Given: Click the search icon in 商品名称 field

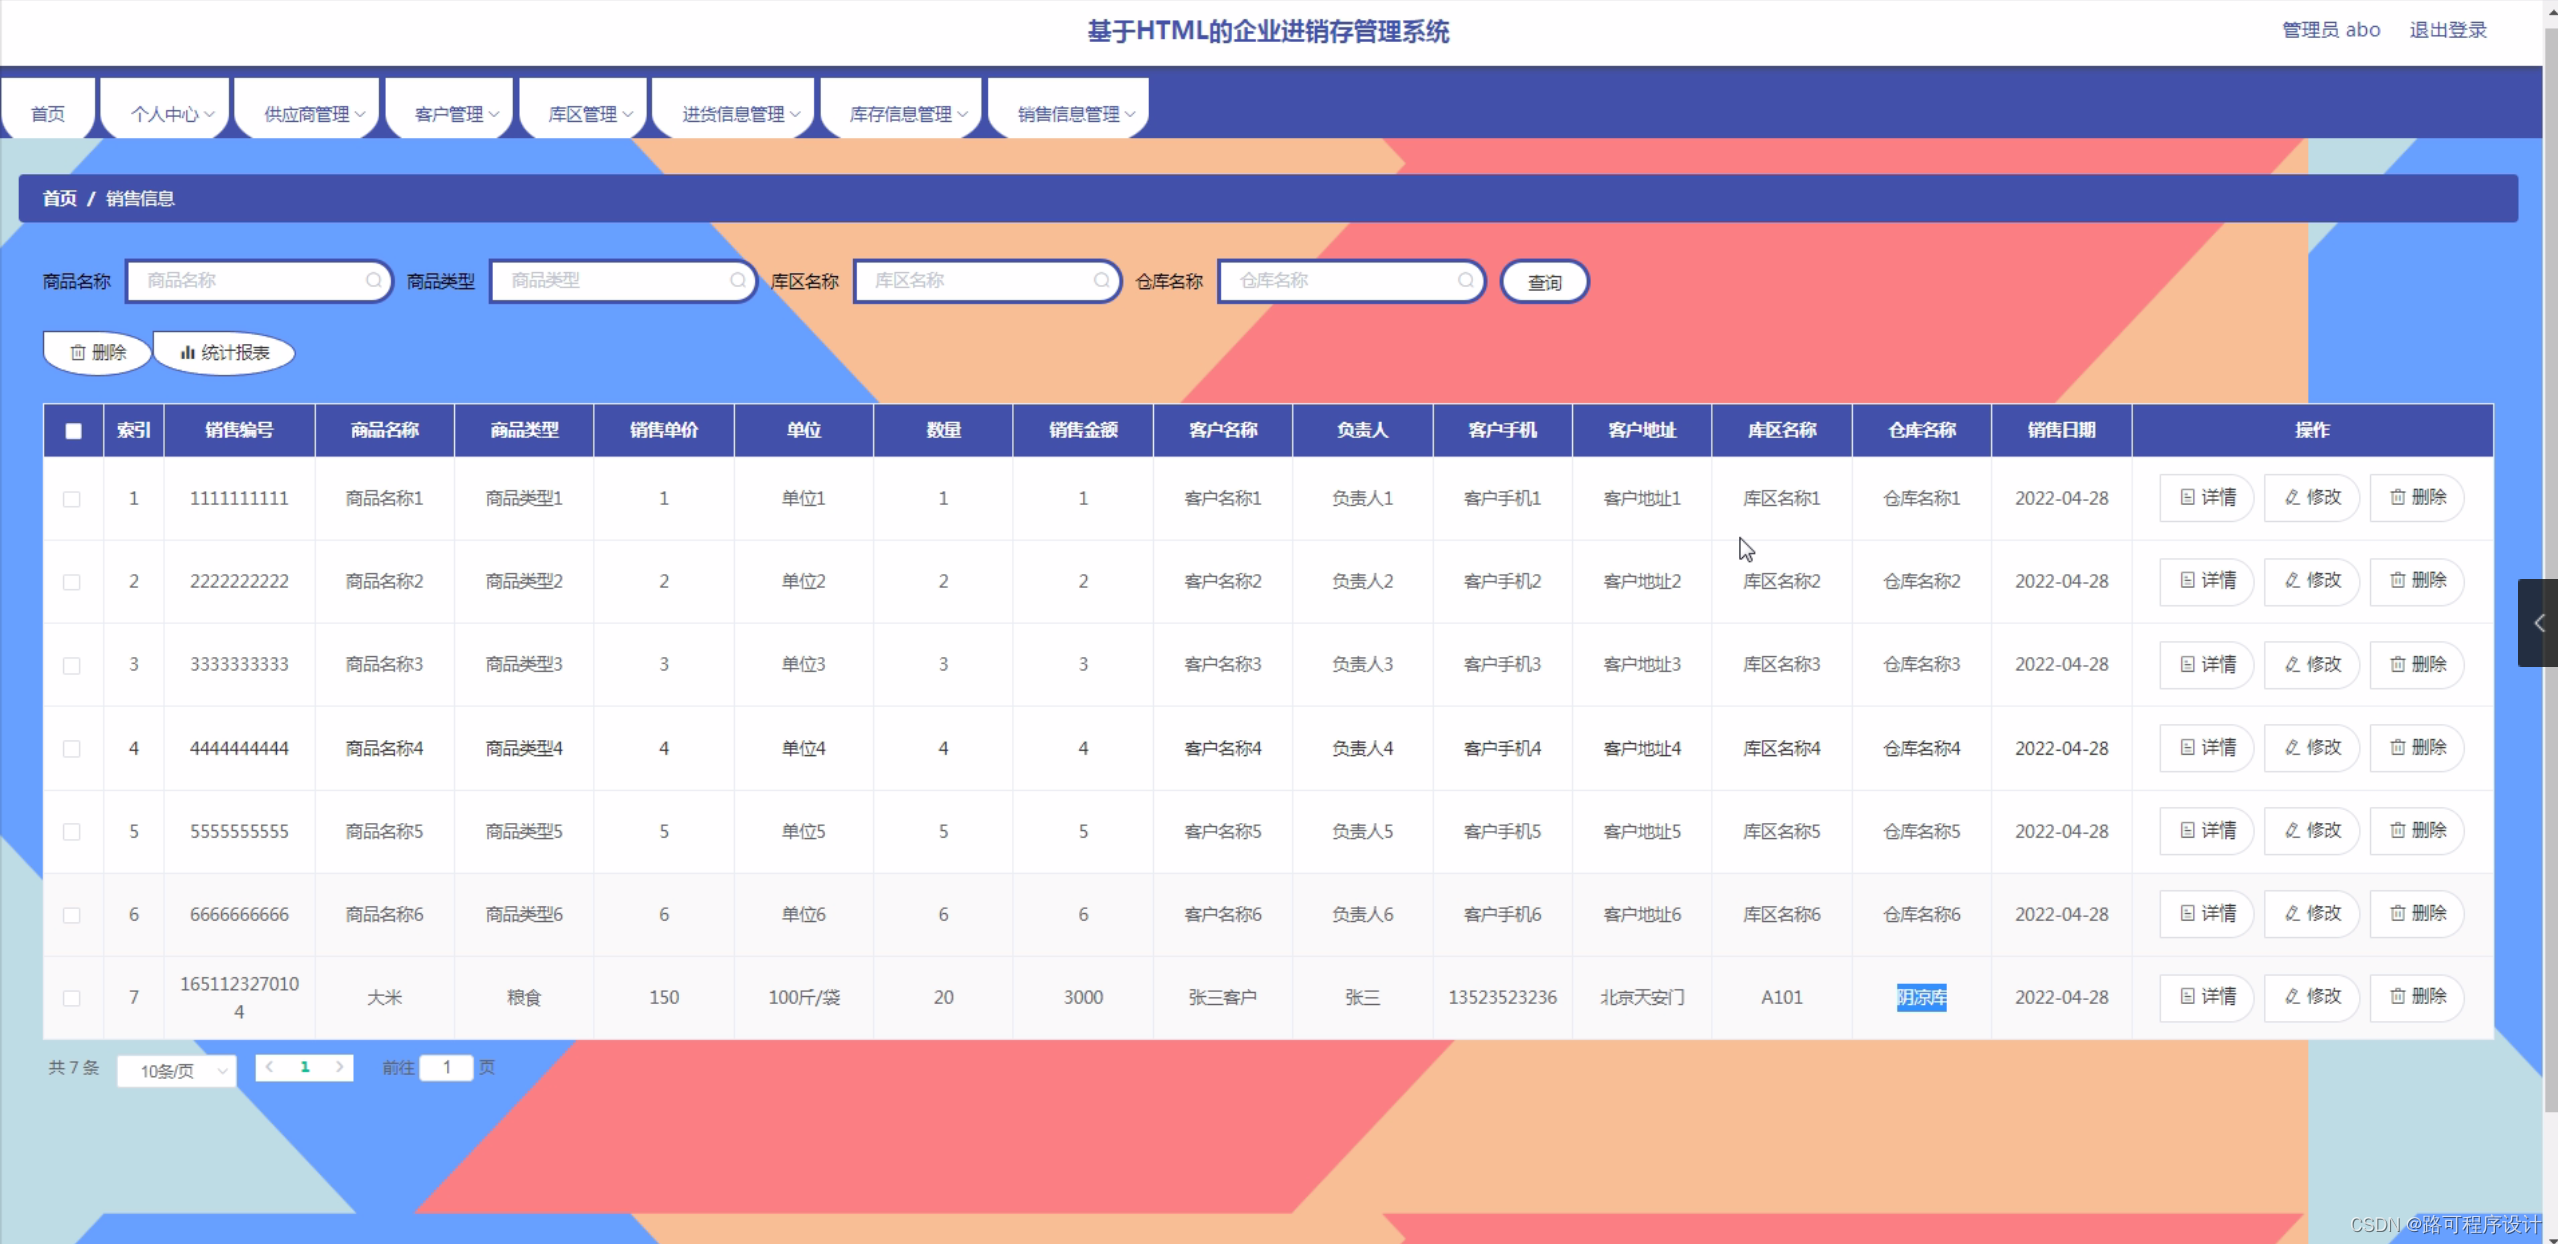Looking at the screenshot, I should click(x=373, y=280).
